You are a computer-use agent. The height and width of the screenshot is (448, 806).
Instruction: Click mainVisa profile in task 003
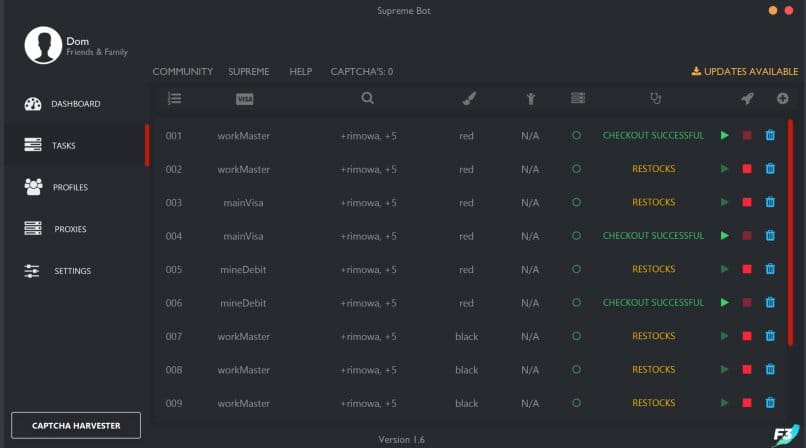coord(243,202)
